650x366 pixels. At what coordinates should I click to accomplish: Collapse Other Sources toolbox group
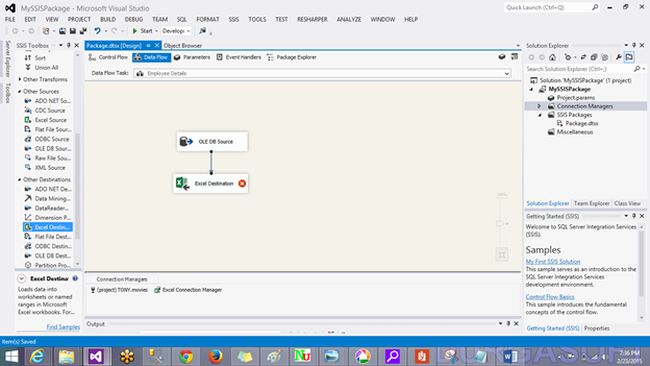19,91
